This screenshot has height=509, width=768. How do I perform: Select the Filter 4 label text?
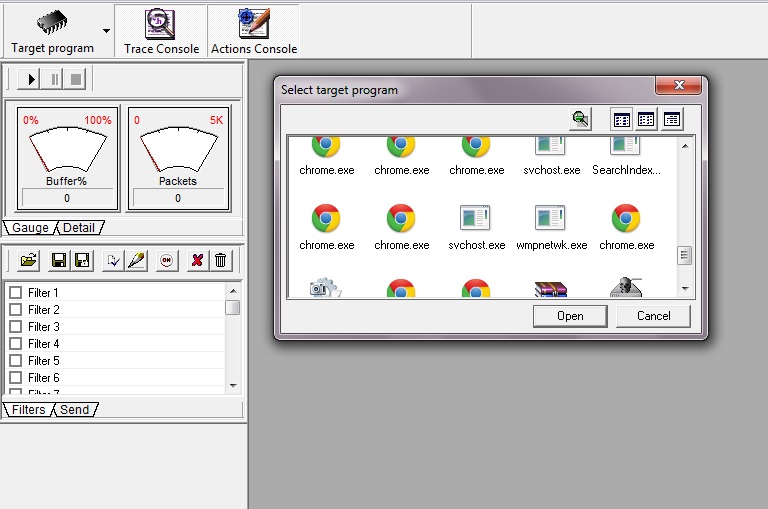(44, 344)
